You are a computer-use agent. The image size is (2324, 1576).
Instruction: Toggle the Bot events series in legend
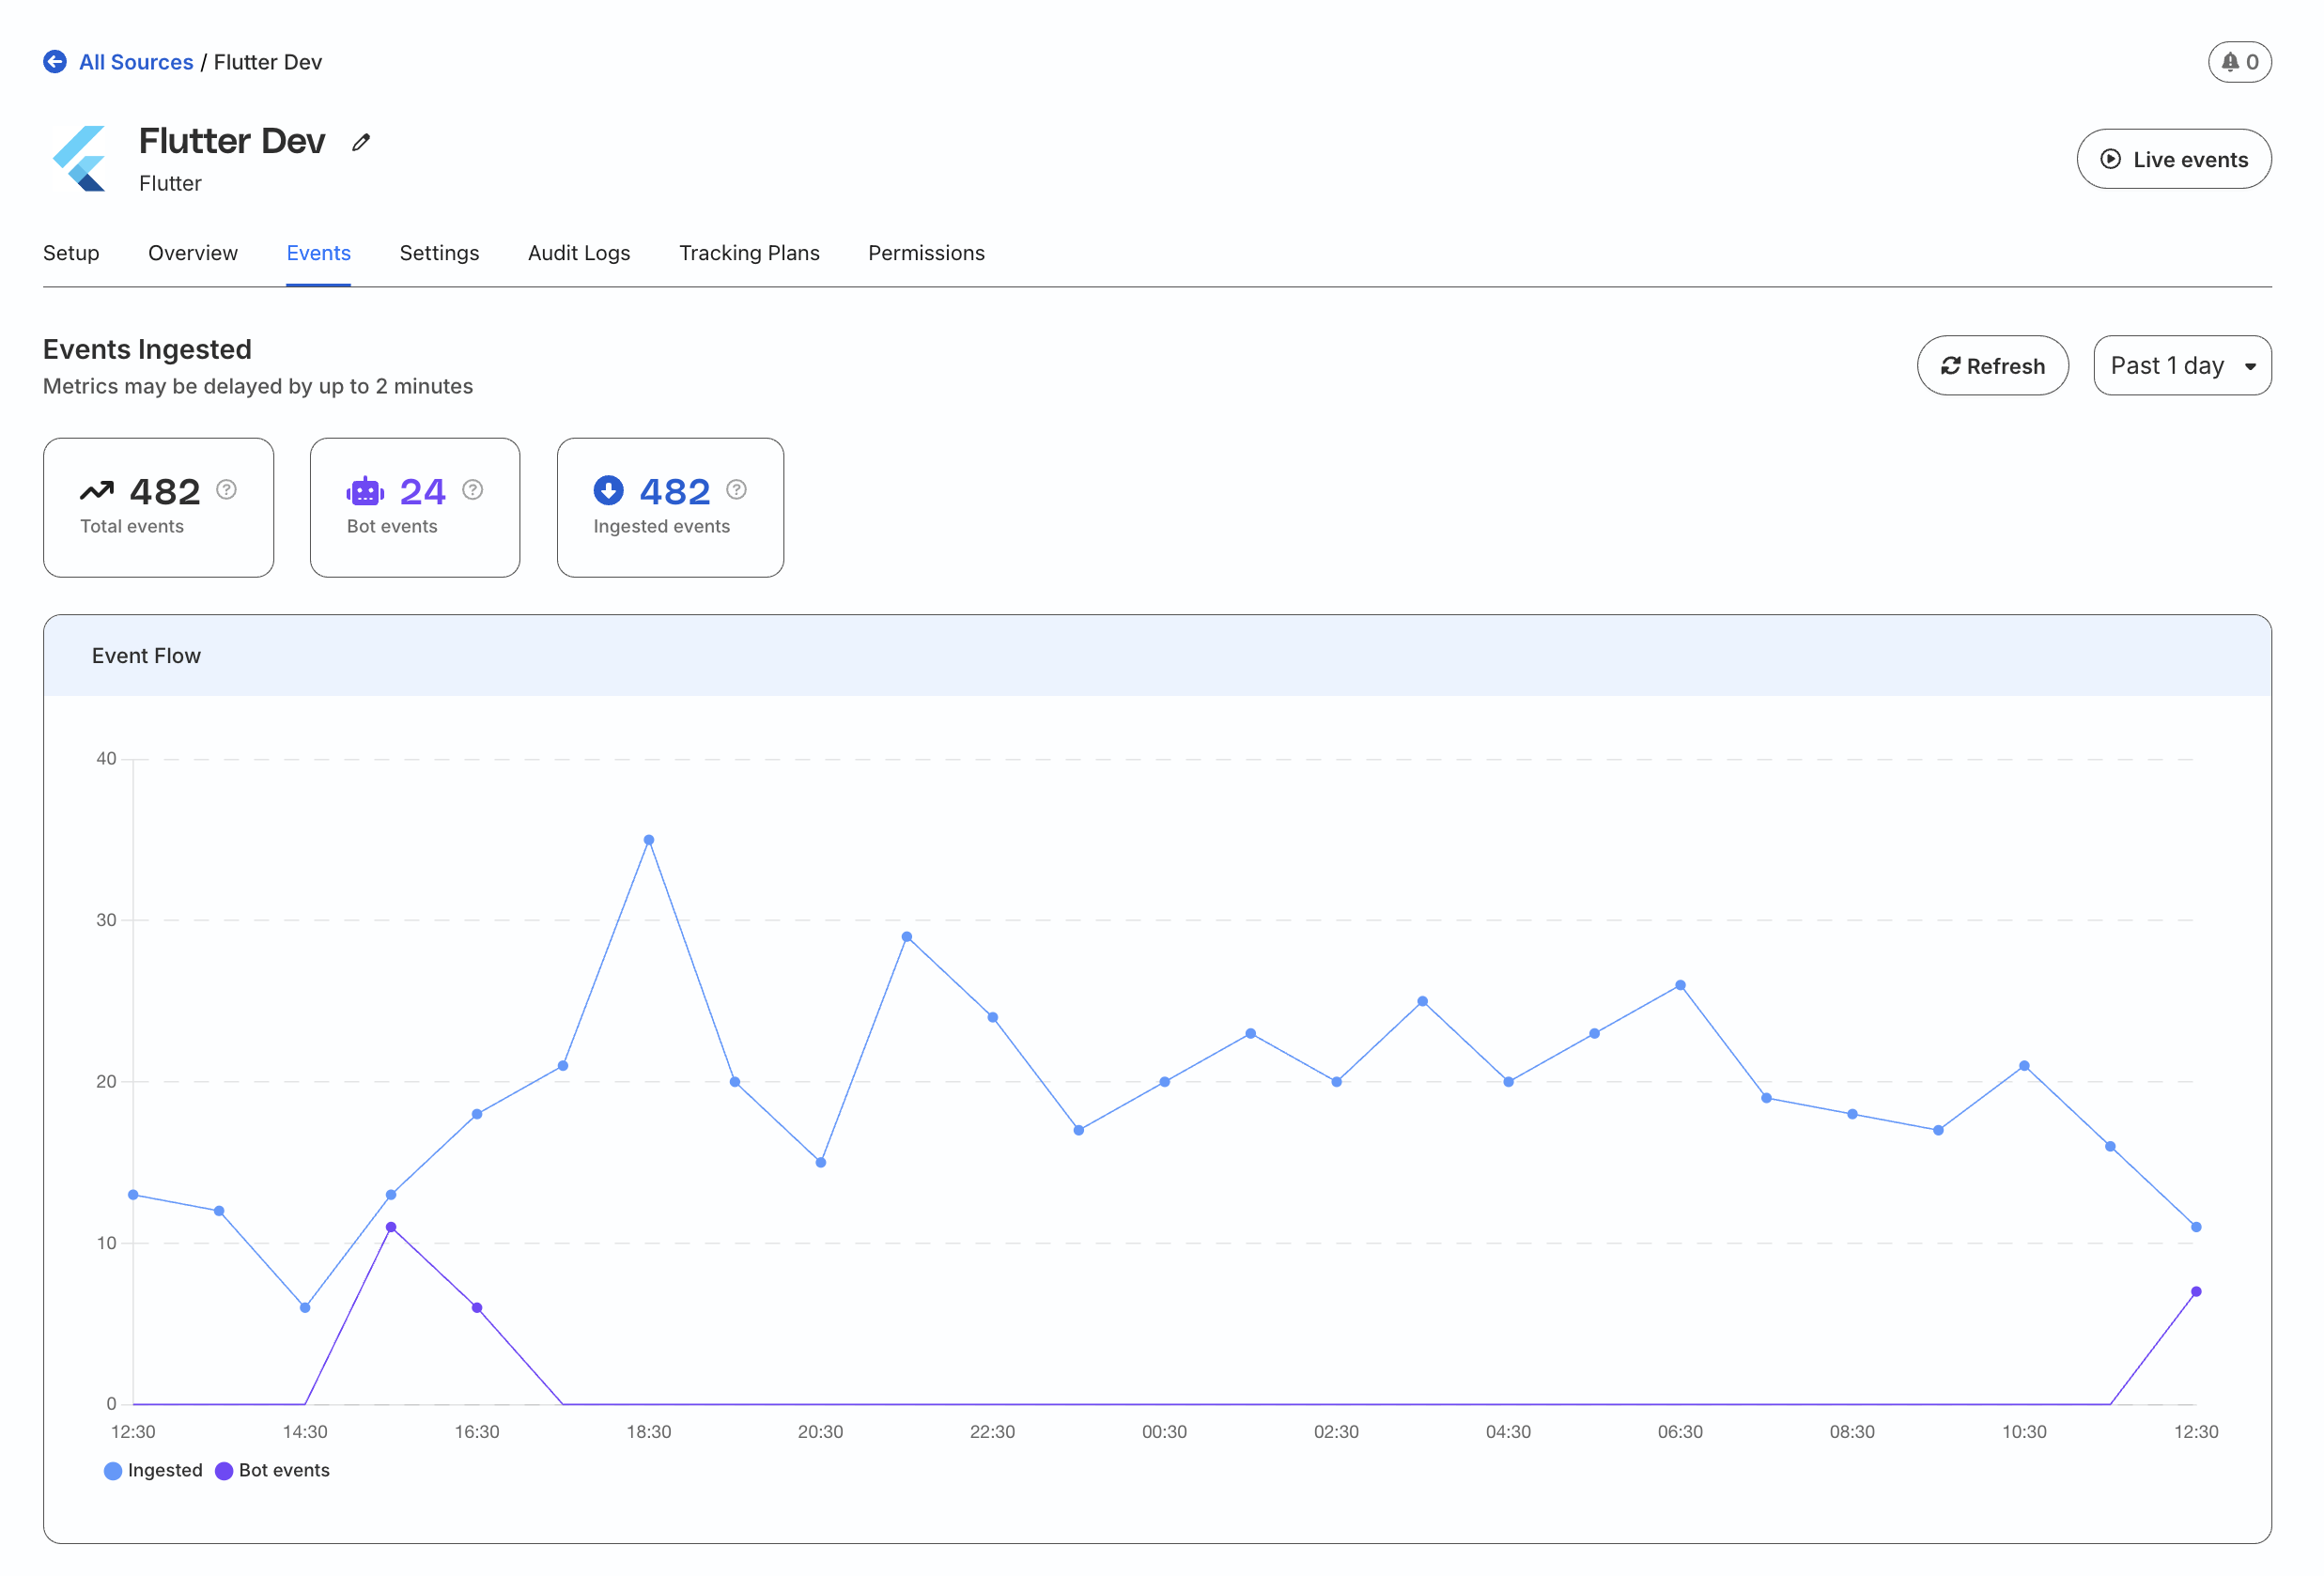tap(272, 1470)
